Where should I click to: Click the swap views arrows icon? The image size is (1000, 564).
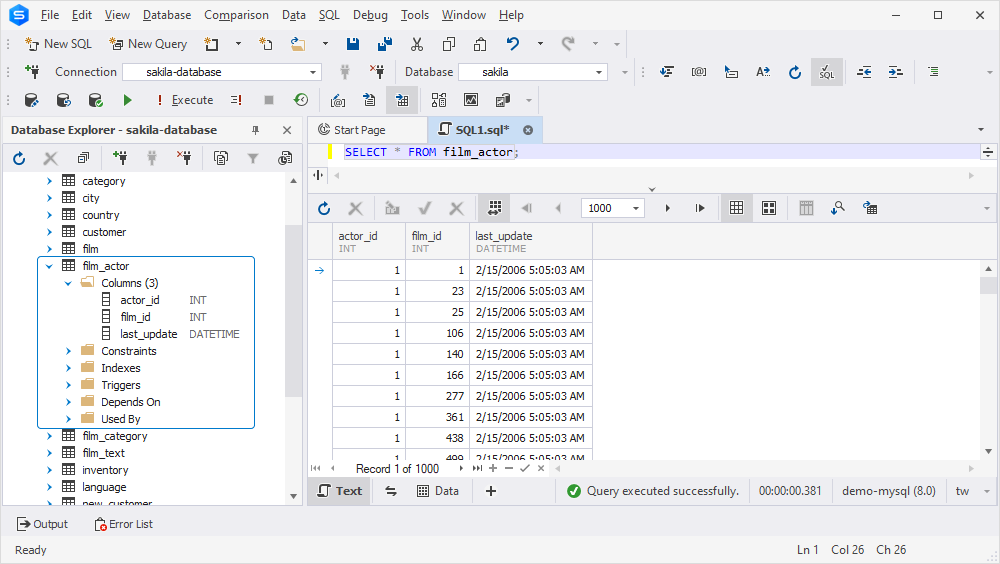click(x=391, y=491)
